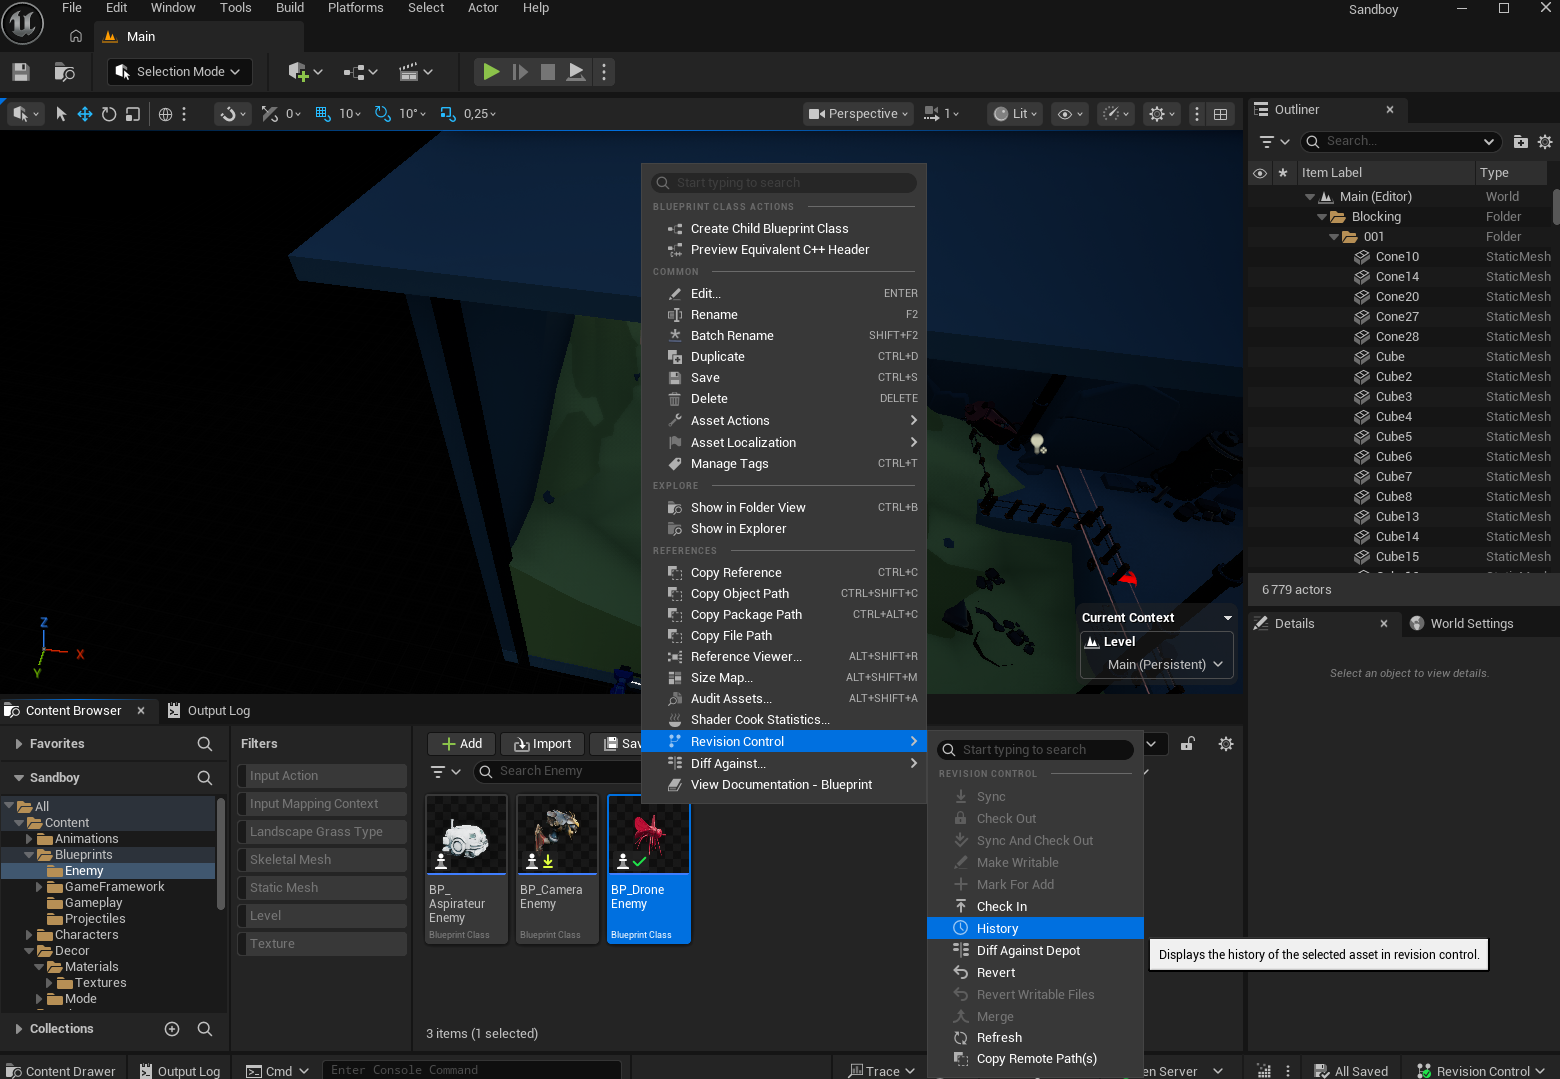Select the rotate gizmo tool

point(109,114)
